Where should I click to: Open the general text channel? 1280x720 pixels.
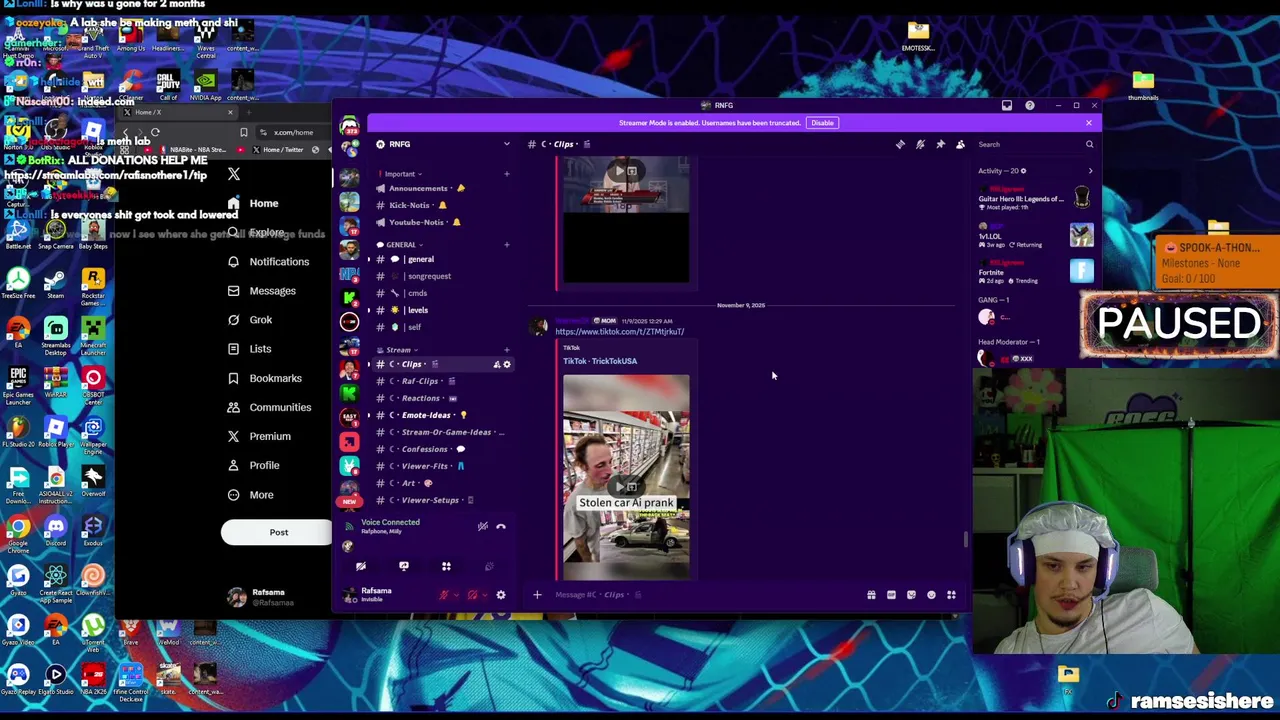coord(443,259)
